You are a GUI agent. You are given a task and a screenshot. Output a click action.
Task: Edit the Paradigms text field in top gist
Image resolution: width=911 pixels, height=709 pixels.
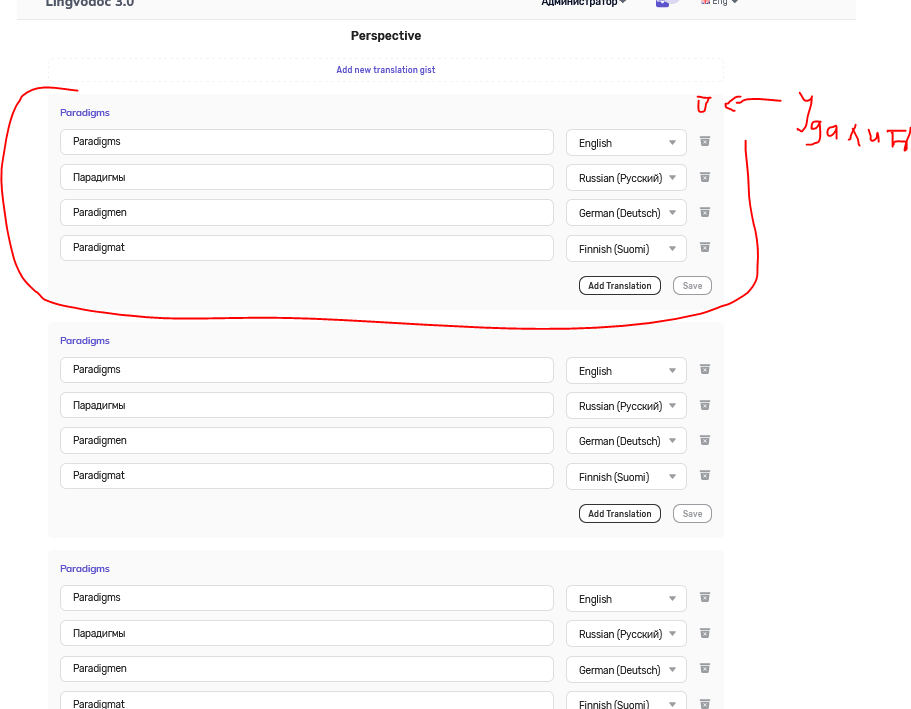(307, 142)
